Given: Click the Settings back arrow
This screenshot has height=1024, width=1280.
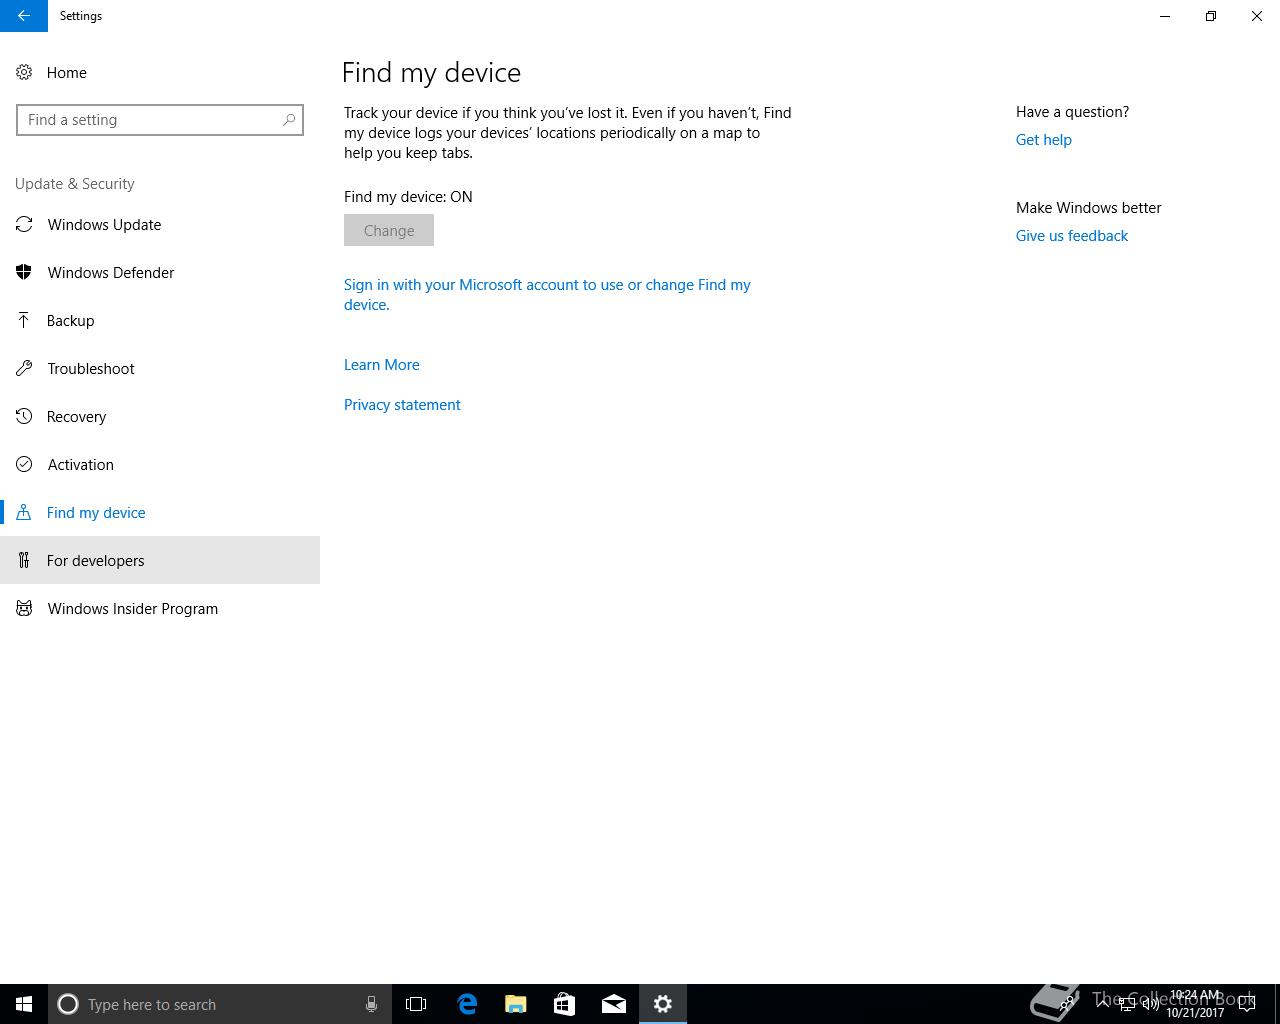Looking at the screenshot, I should [x=23, y=16].
